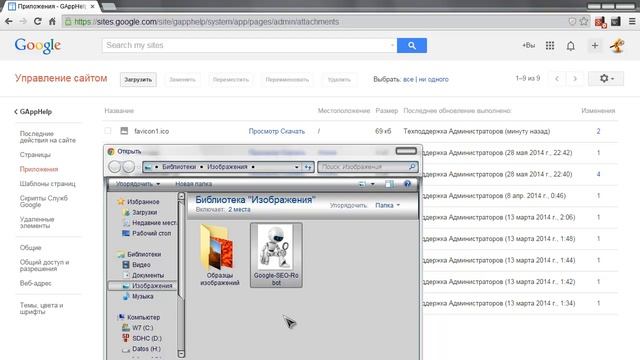Viewport: 640px width, 360px height.
Task: Type in the Поиск: Изображения field
Action: (368, 167)
